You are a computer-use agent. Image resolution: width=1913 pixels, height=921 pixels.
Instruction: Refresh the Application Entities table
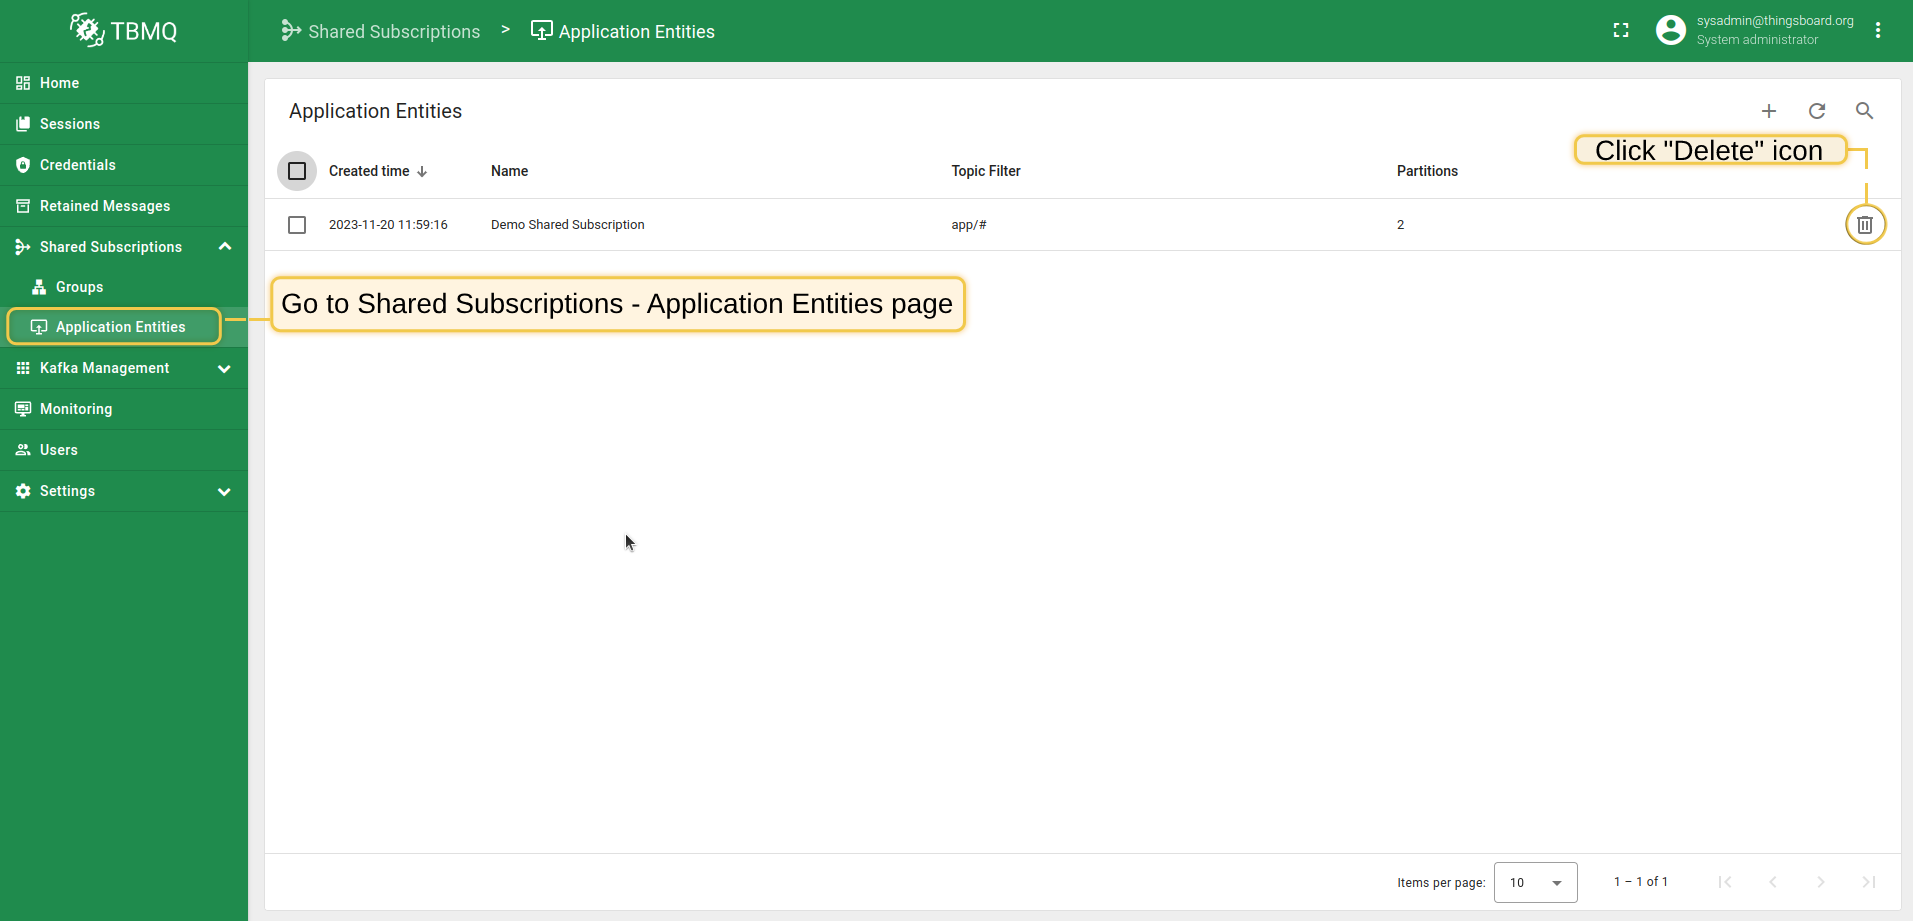(1816, 110)
